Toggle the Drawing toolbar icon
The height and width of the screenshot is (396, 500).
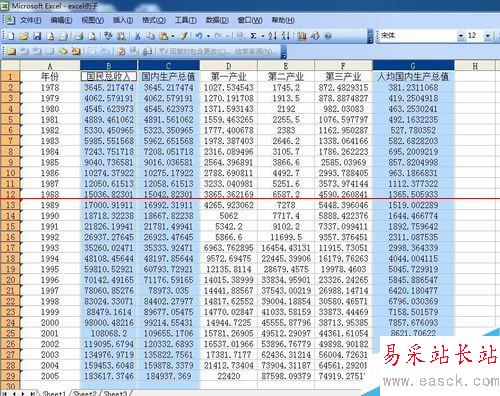(315, 36)
